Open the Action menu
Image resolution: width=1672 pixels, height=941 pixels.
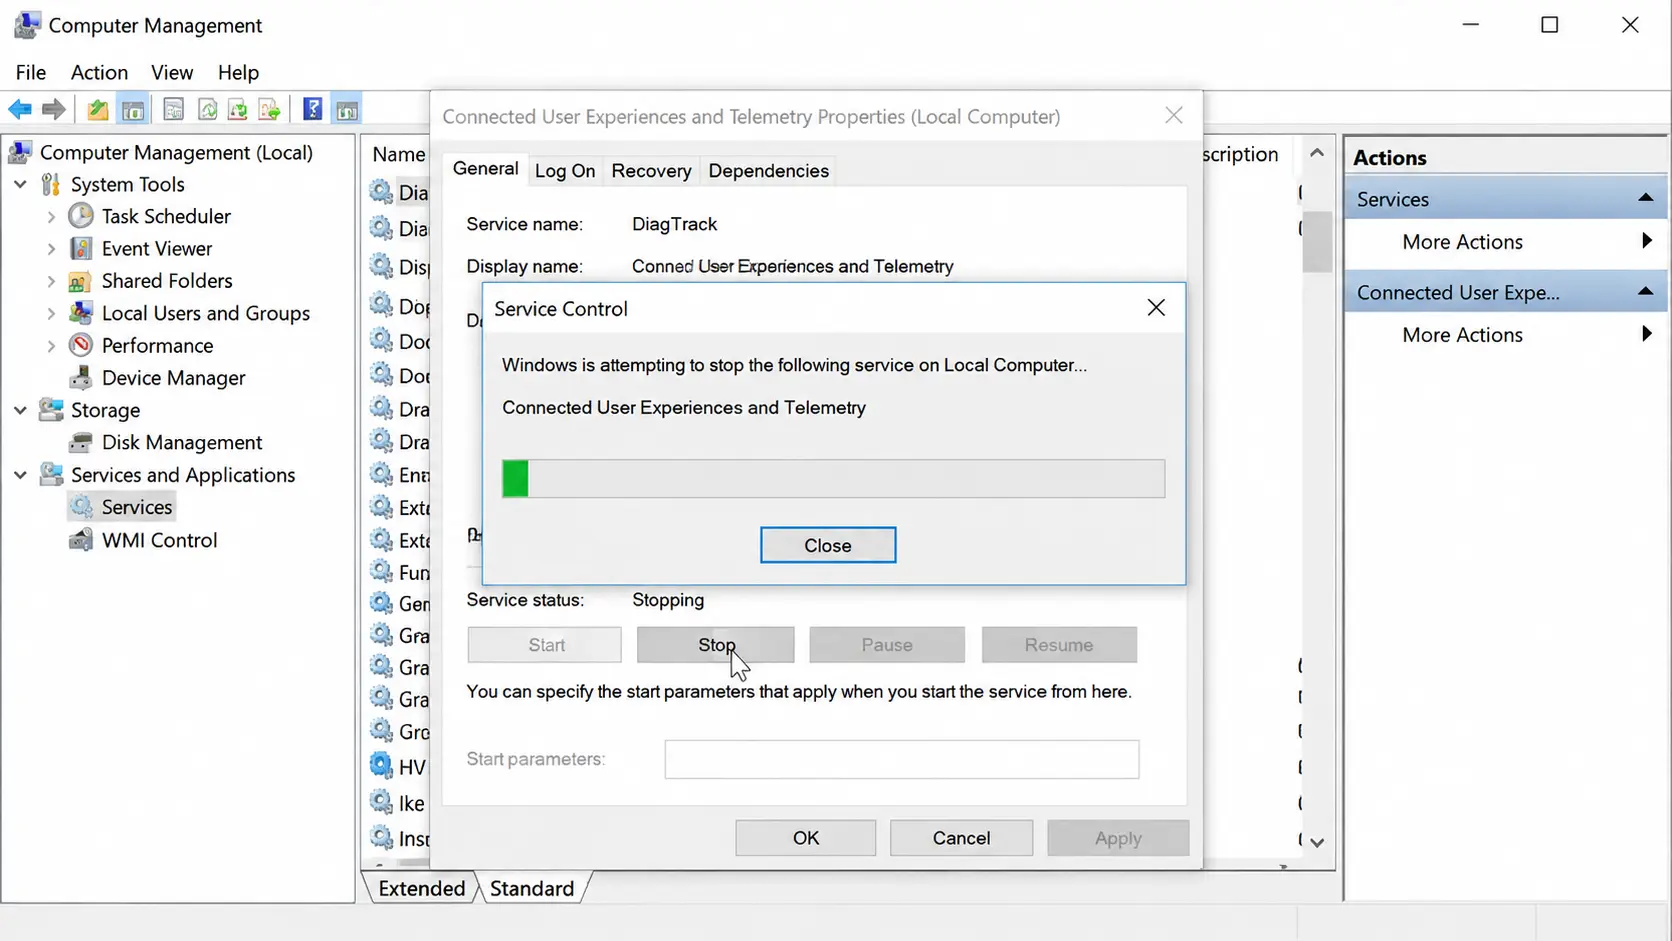point(99,72)
